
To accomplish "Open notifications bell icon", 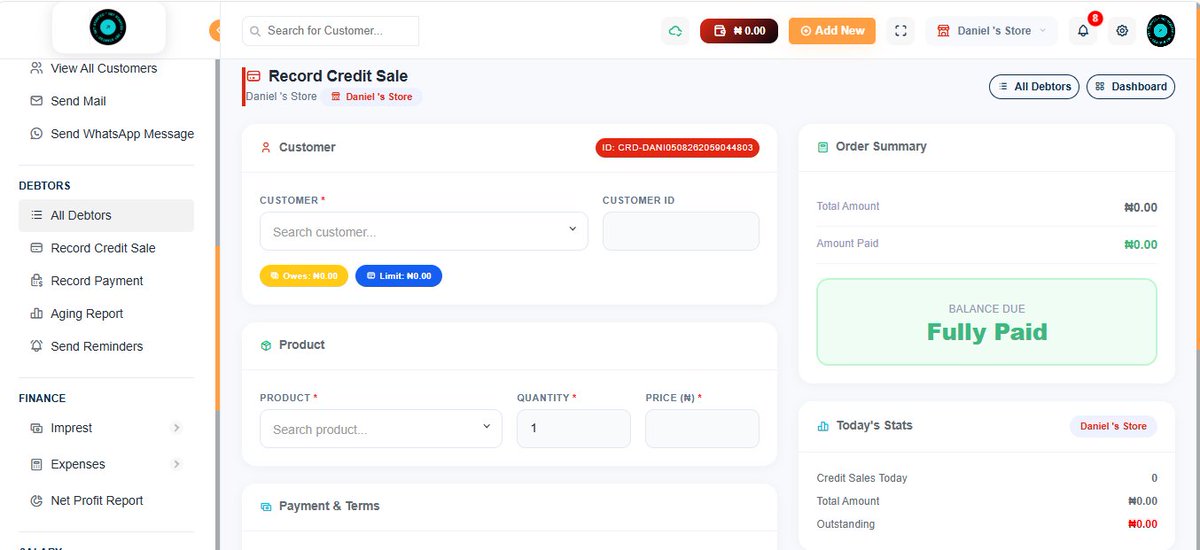I will pos(1083,31).
